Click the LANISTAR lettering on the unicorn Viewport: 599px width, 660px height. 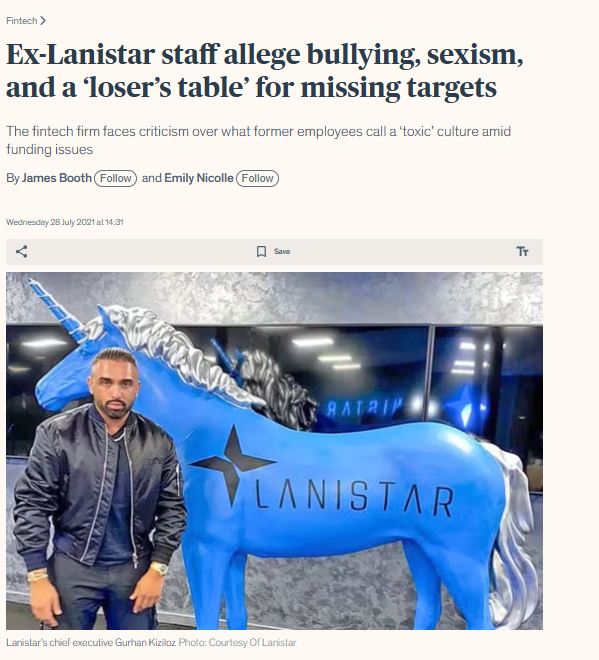coord(354,498)
